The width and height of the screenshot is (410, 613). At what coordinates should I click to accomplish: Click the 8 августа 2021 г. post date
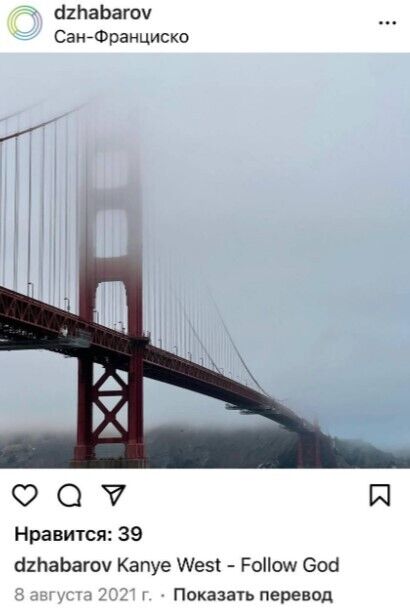83,595
